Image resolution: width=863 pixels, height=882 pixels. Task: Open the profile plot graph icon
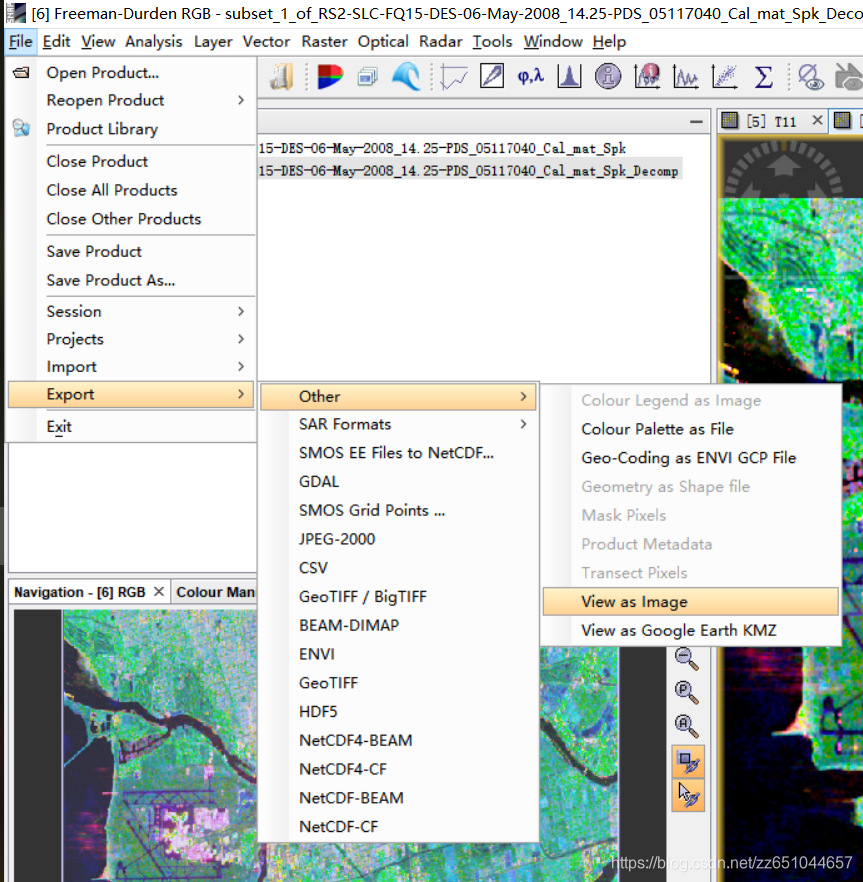[x=686, y=76]
